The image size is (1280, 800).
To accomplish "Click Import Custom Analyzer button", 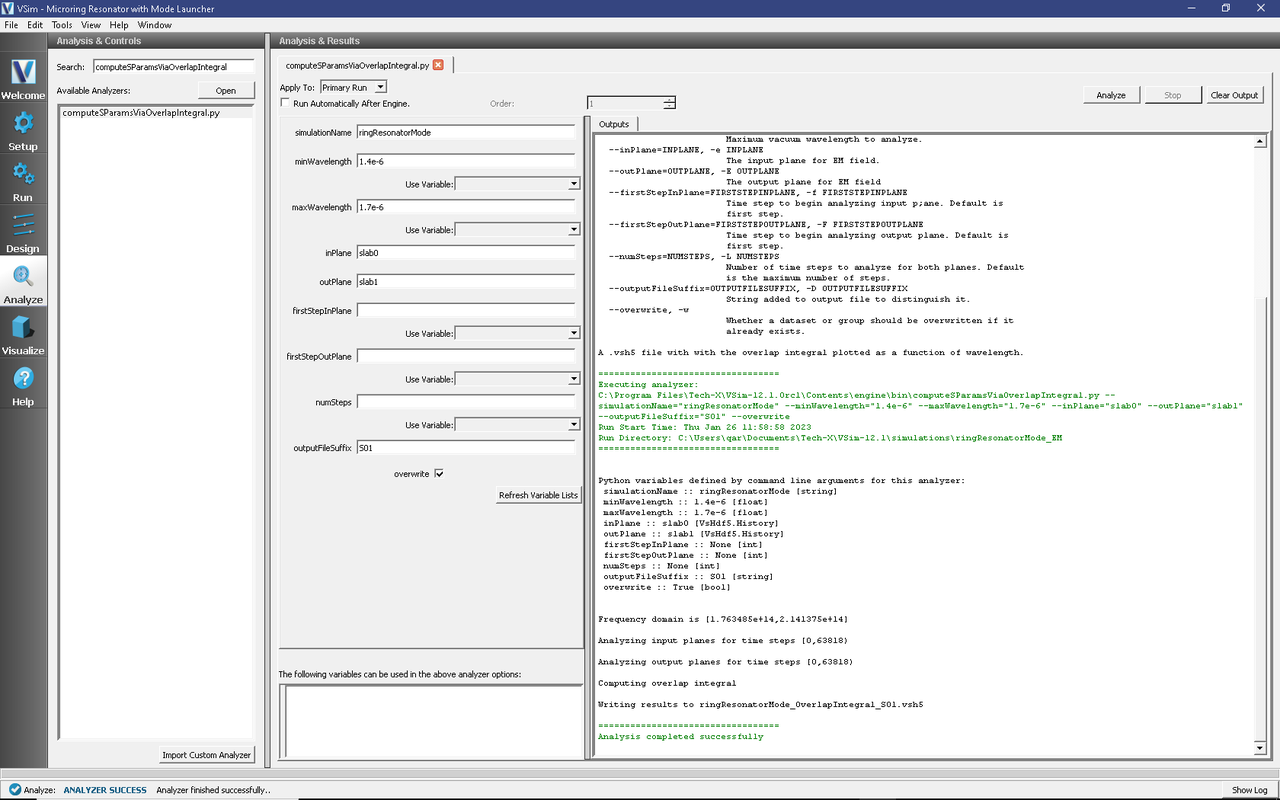I will coord(207,755).
